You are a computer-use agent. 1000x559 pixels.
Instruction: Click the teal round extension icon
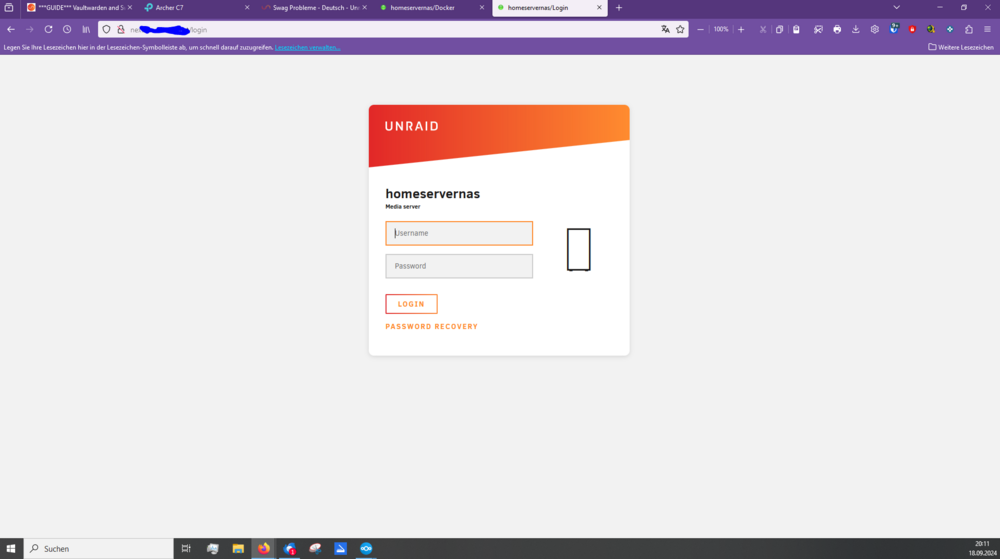tap(950, 29)
